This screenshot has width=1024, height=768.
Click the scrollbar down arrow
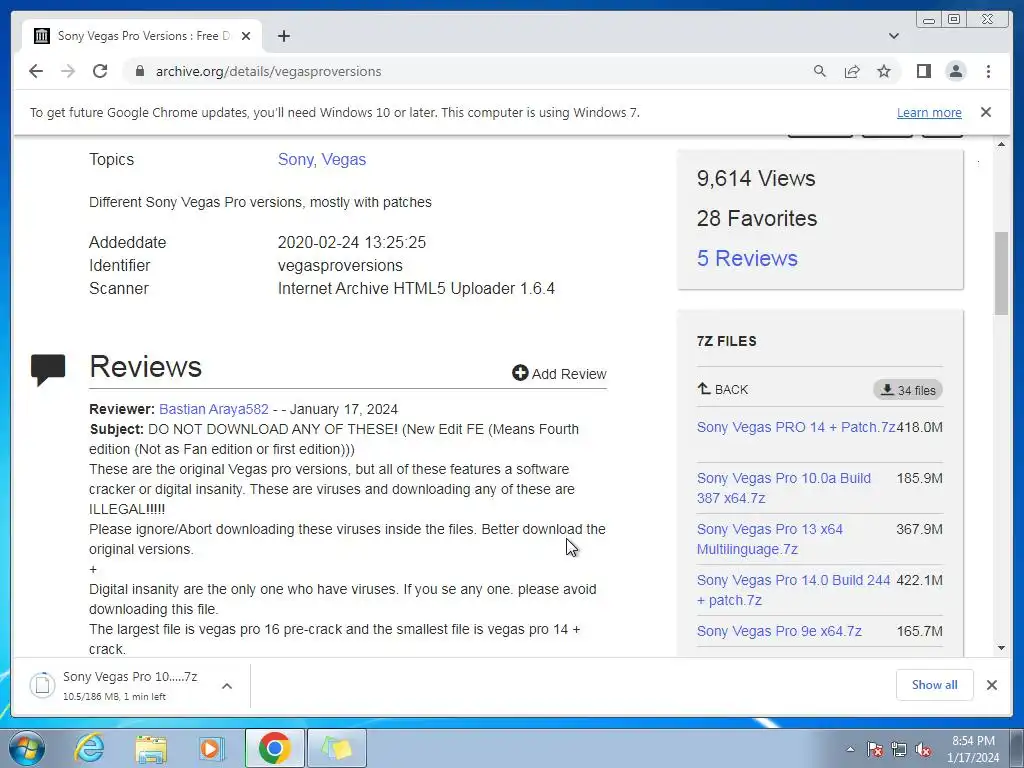point(1001,648)
